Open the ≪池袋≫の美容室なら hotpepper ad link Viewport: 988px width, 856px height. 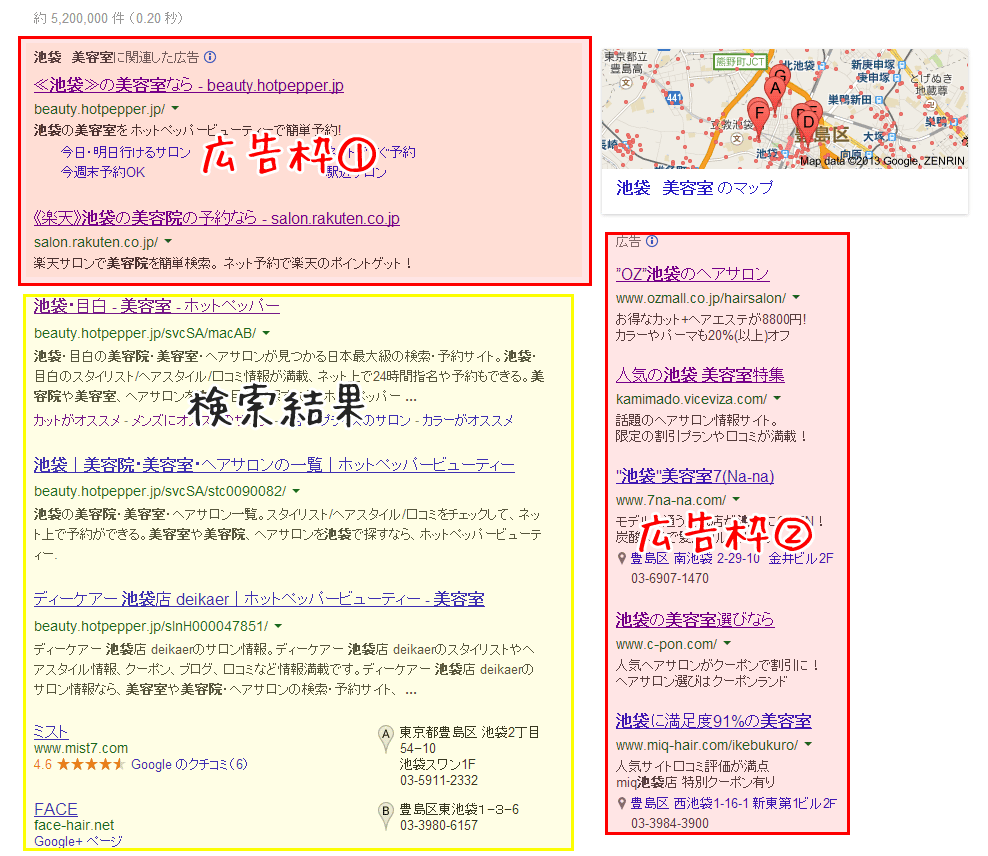click(x=188, y=85)
